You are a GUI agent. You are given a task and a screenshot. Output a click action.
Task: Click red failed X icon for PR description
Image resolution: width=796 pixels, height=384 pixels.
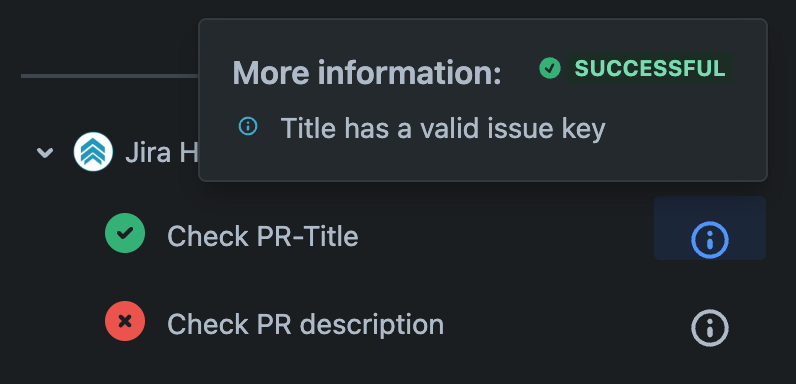click(x=125, y=321)
